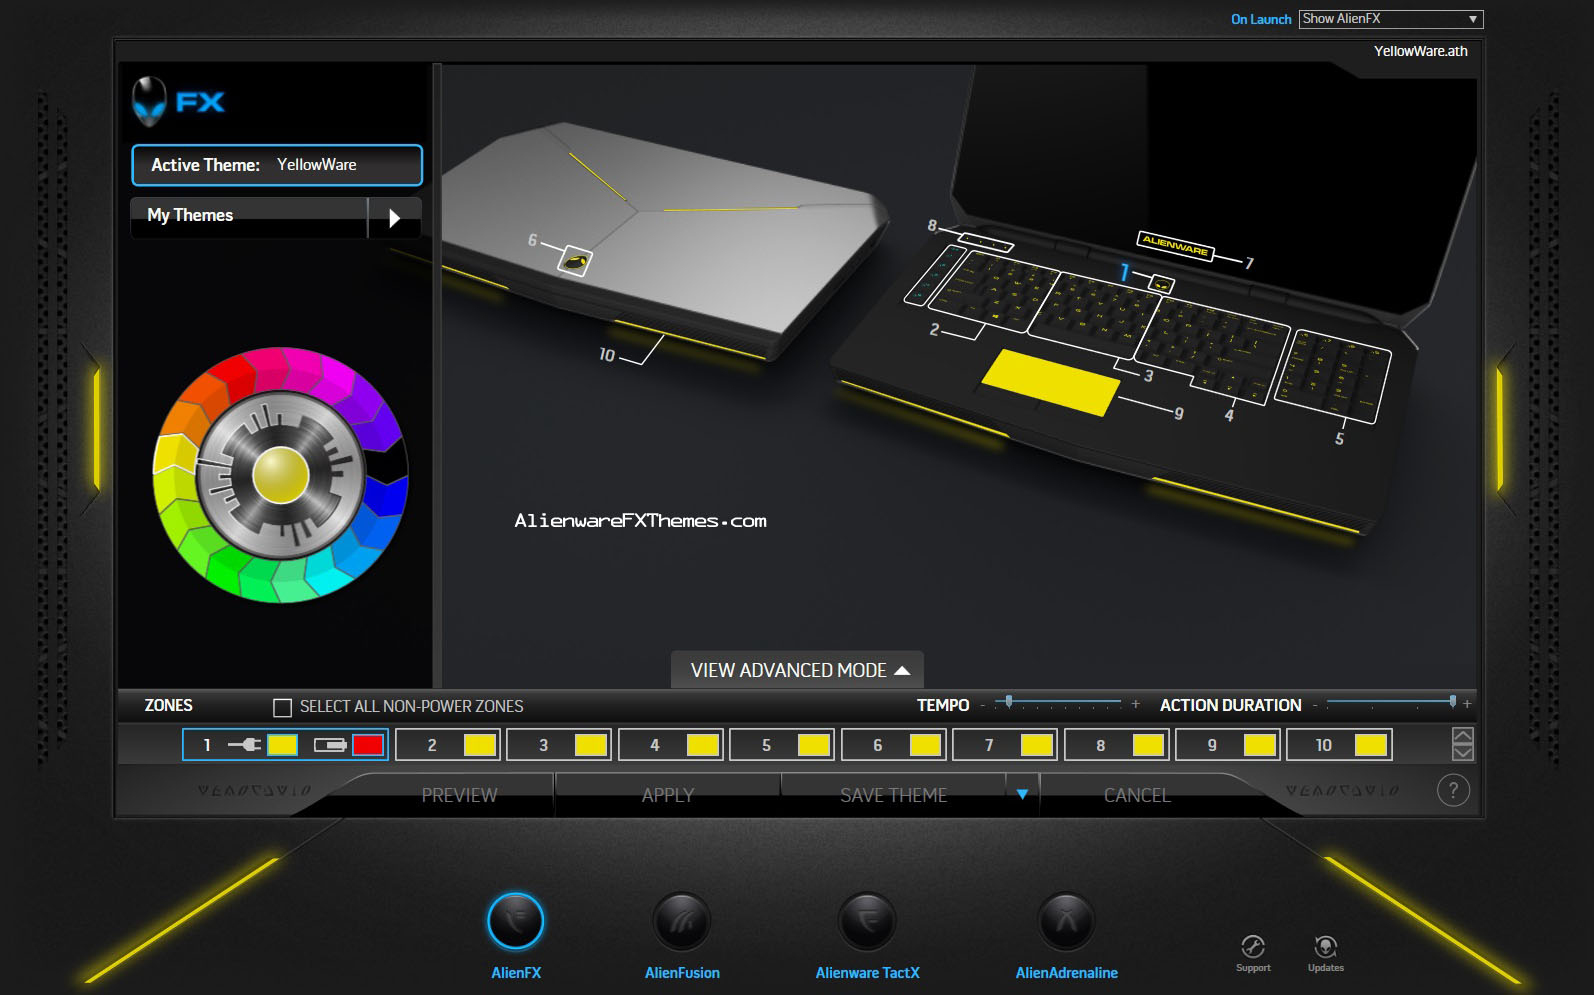Viewport: 1594px width, 995px height.
Task: Expand the My Themes arrow
Action: (394, 217)
